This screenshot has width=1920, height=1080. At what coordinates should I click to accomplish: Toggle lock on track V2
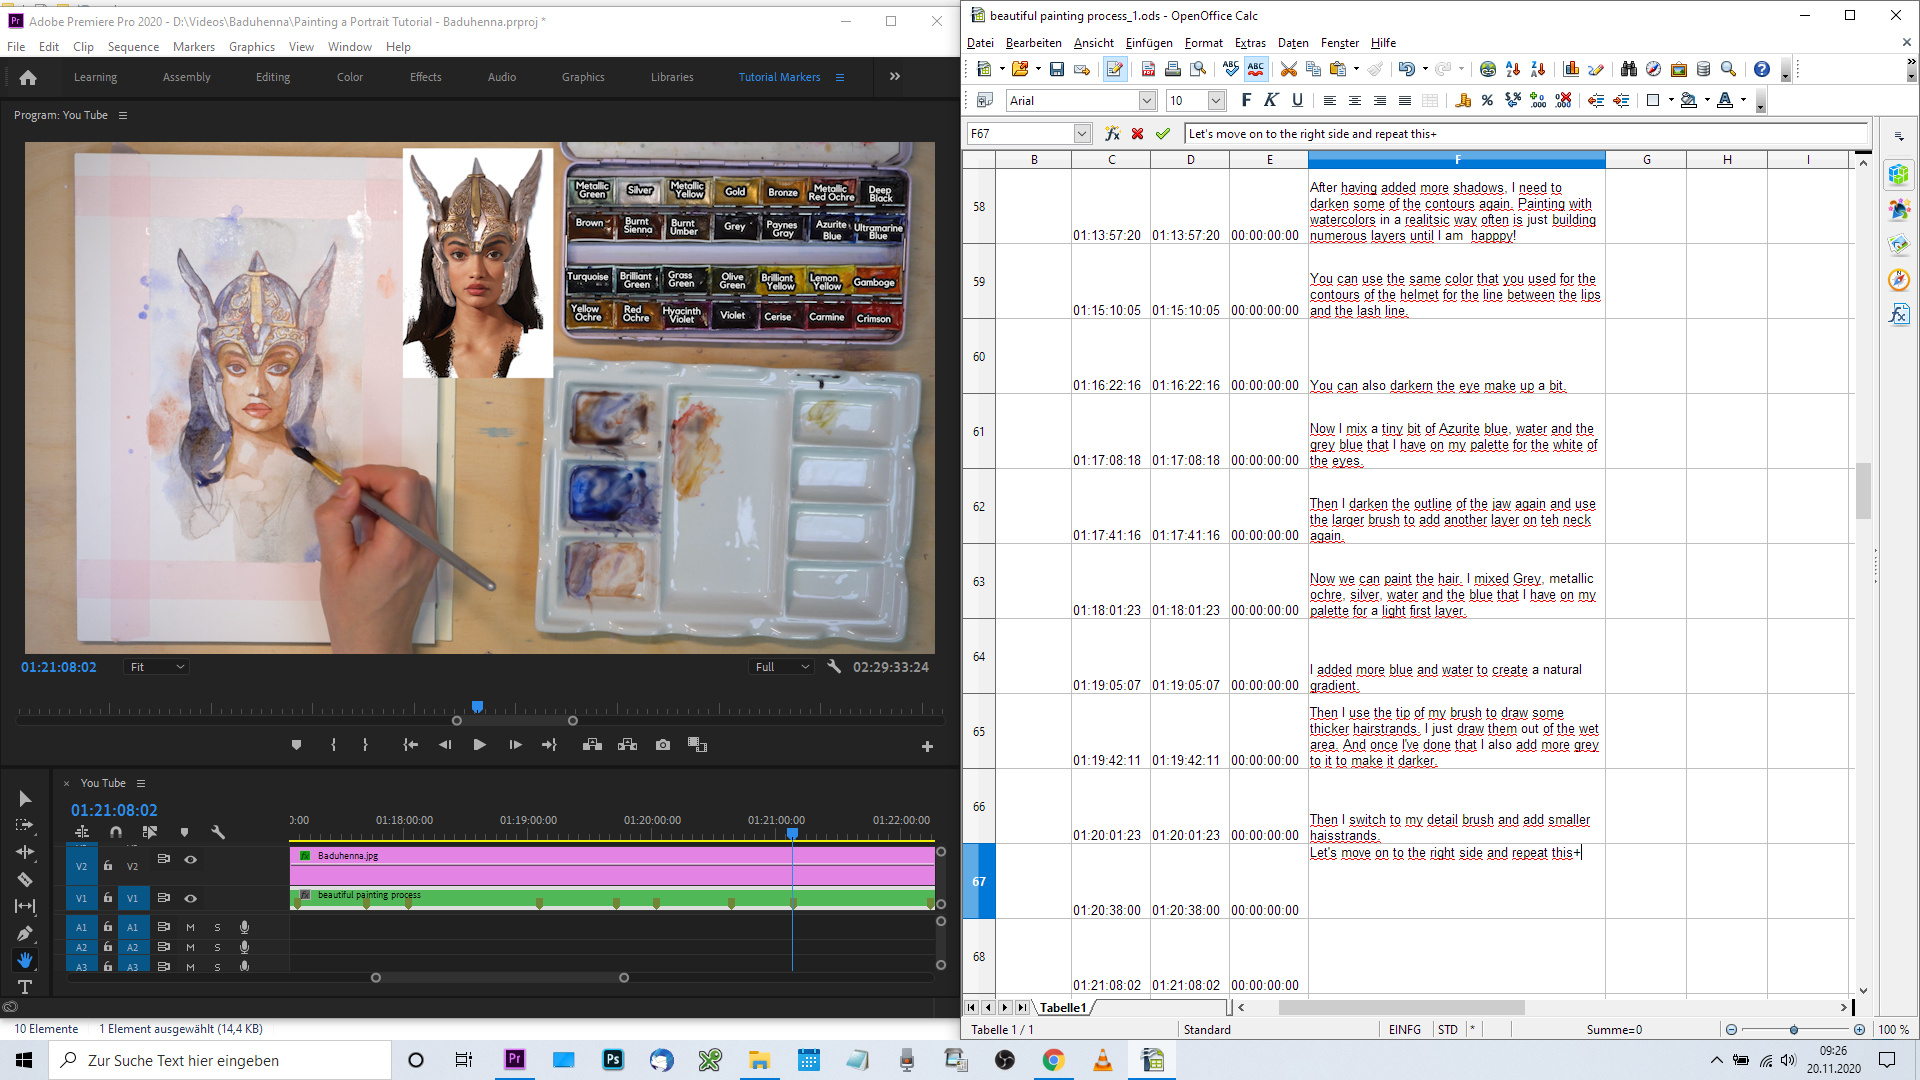108,866
